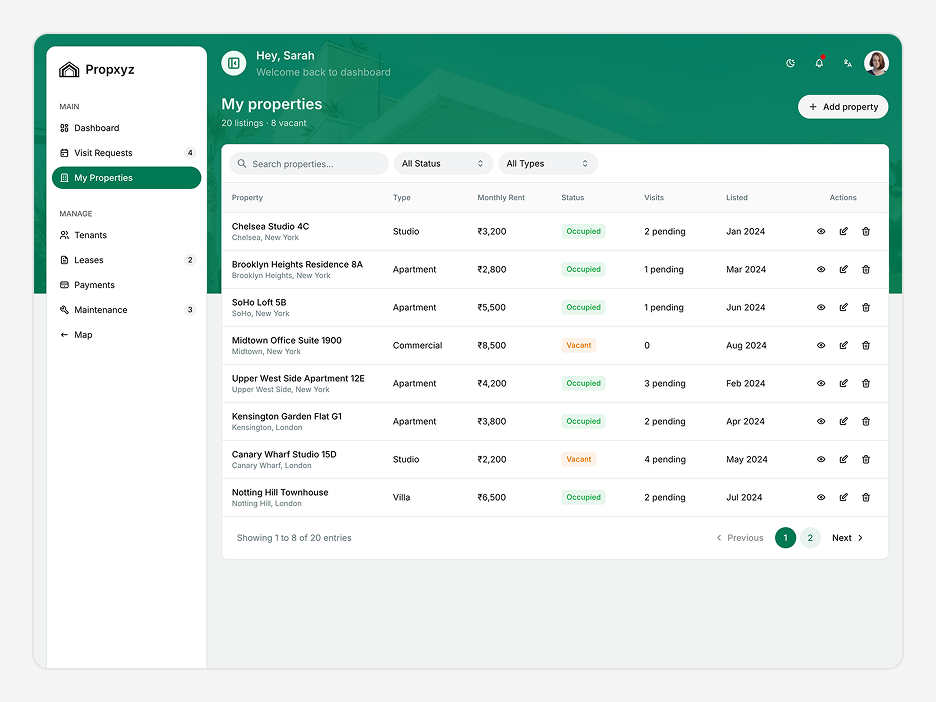Edit Canary Wharf Studio 15D

(x=843, y=459)
